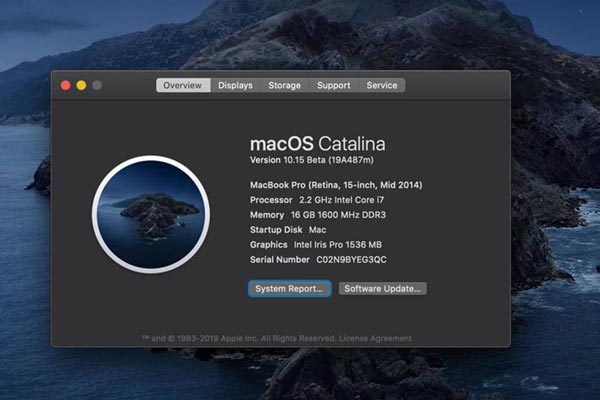Click the System Report button
Screen dimensions: 600x400
point(289,289)
